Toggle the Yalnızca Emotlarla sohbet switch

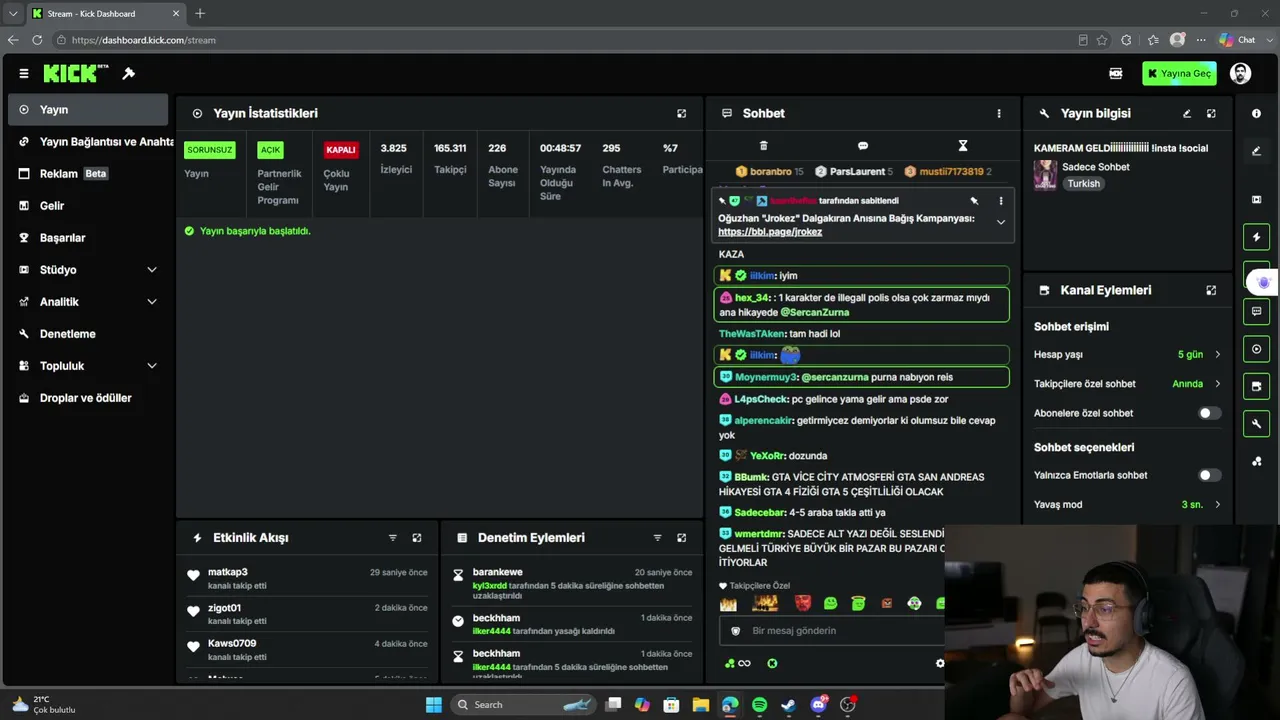coord(1209,475)
